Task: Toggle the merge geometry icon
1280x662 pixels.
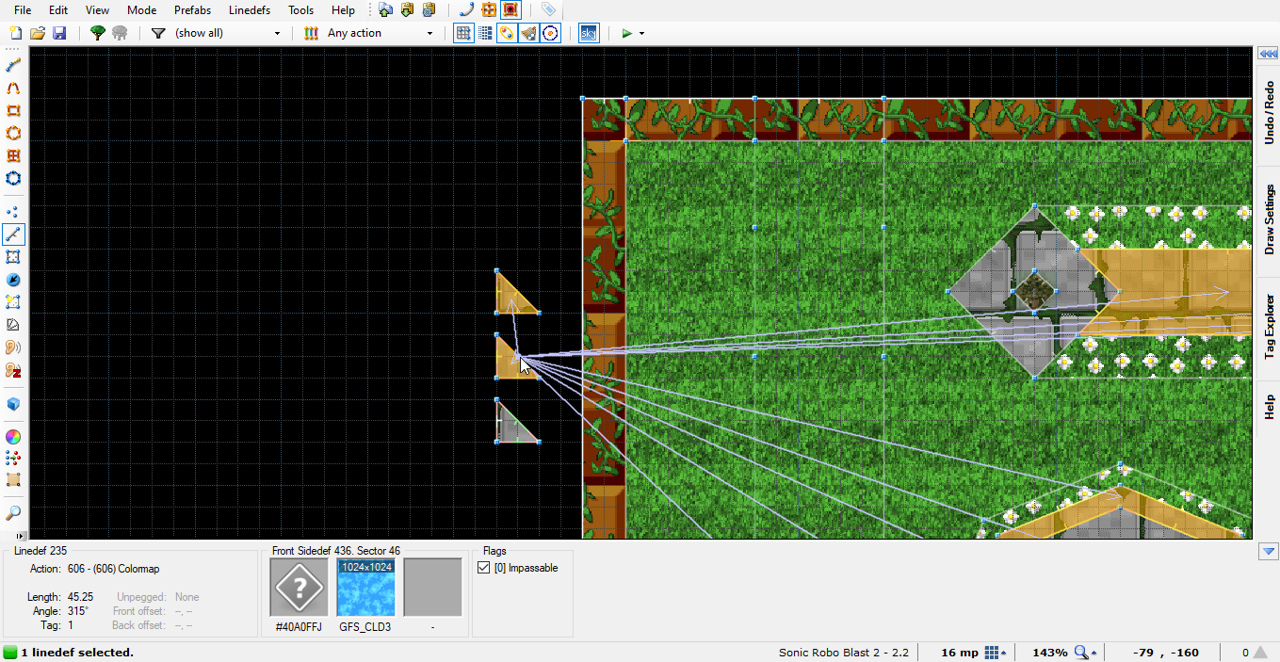Action: tap(507, 33)
